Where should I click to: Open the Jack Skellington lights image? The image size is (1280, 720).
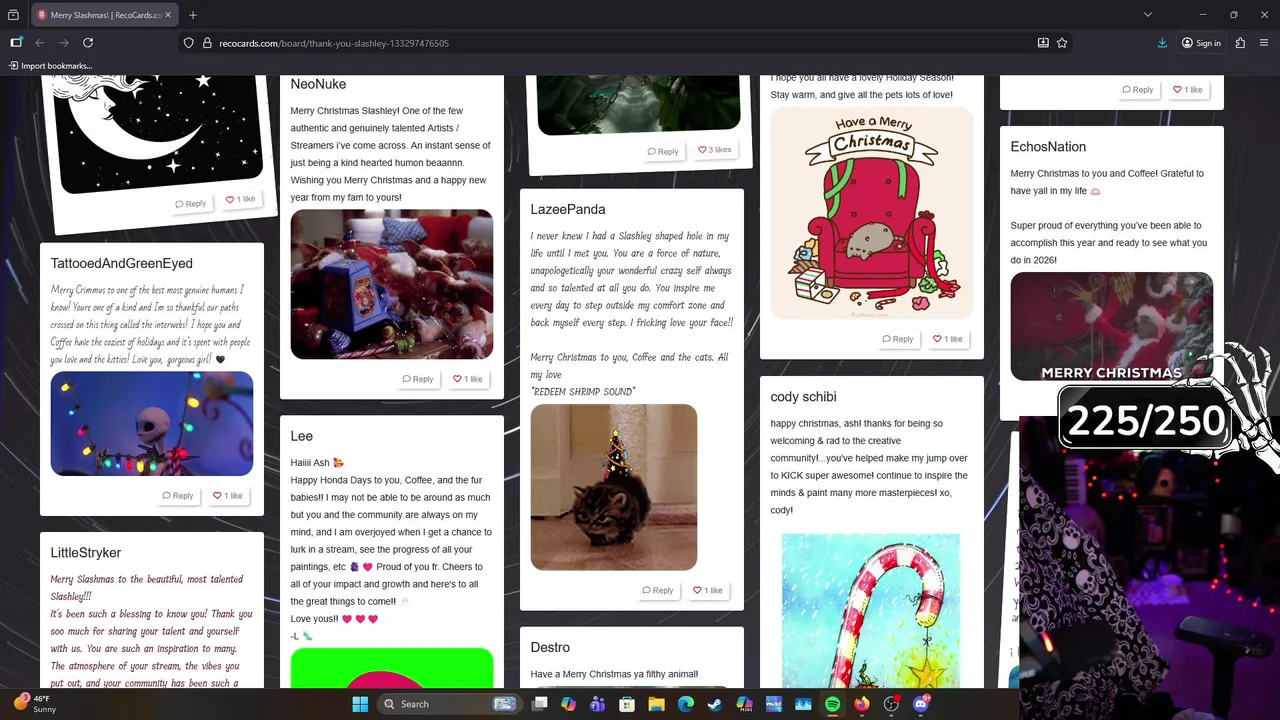coord(152,424)
